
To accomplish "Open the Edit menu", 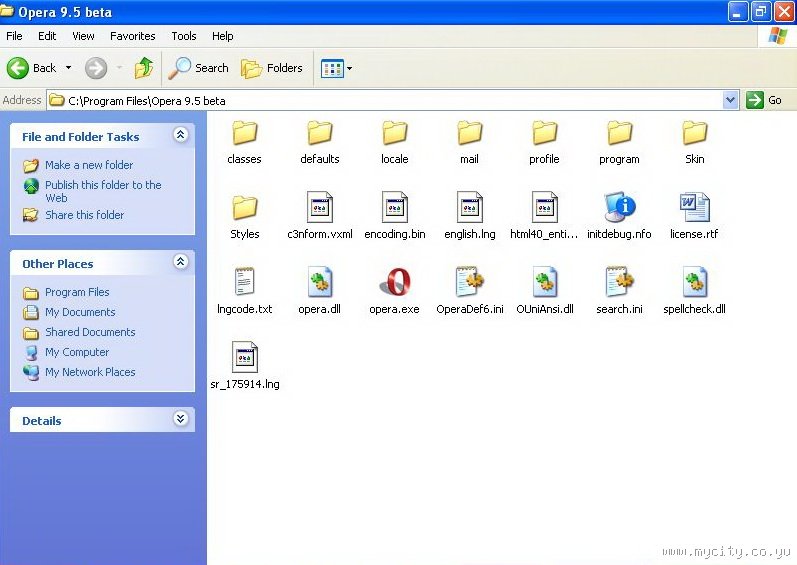I will pos(47,36).
